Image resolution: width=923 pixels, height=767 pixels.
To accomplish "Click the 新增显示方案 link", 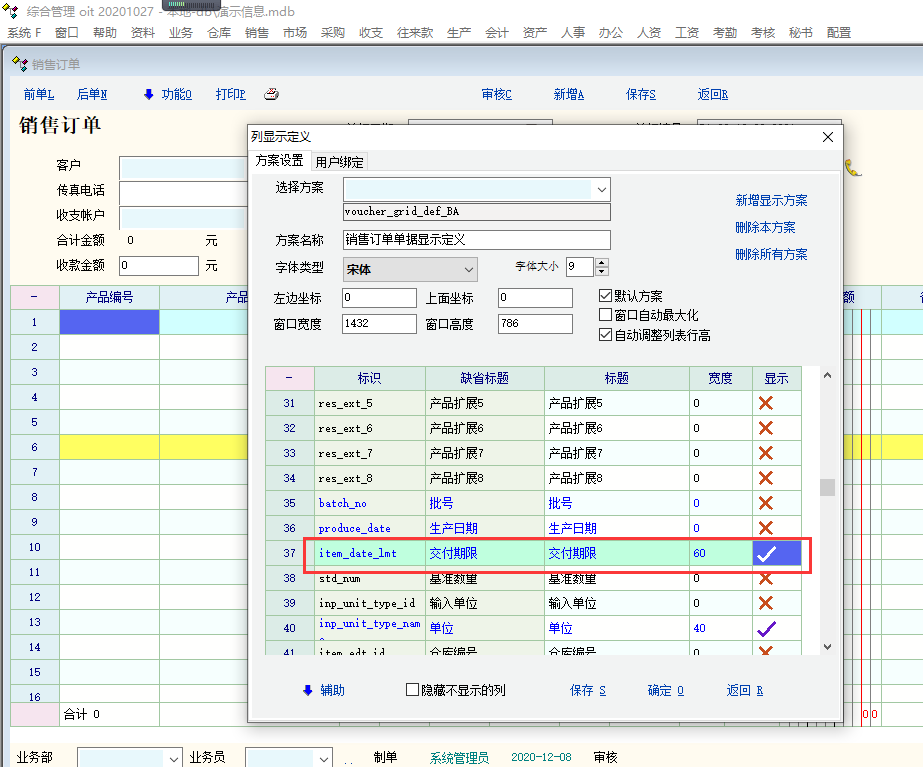I will [771, 200].
